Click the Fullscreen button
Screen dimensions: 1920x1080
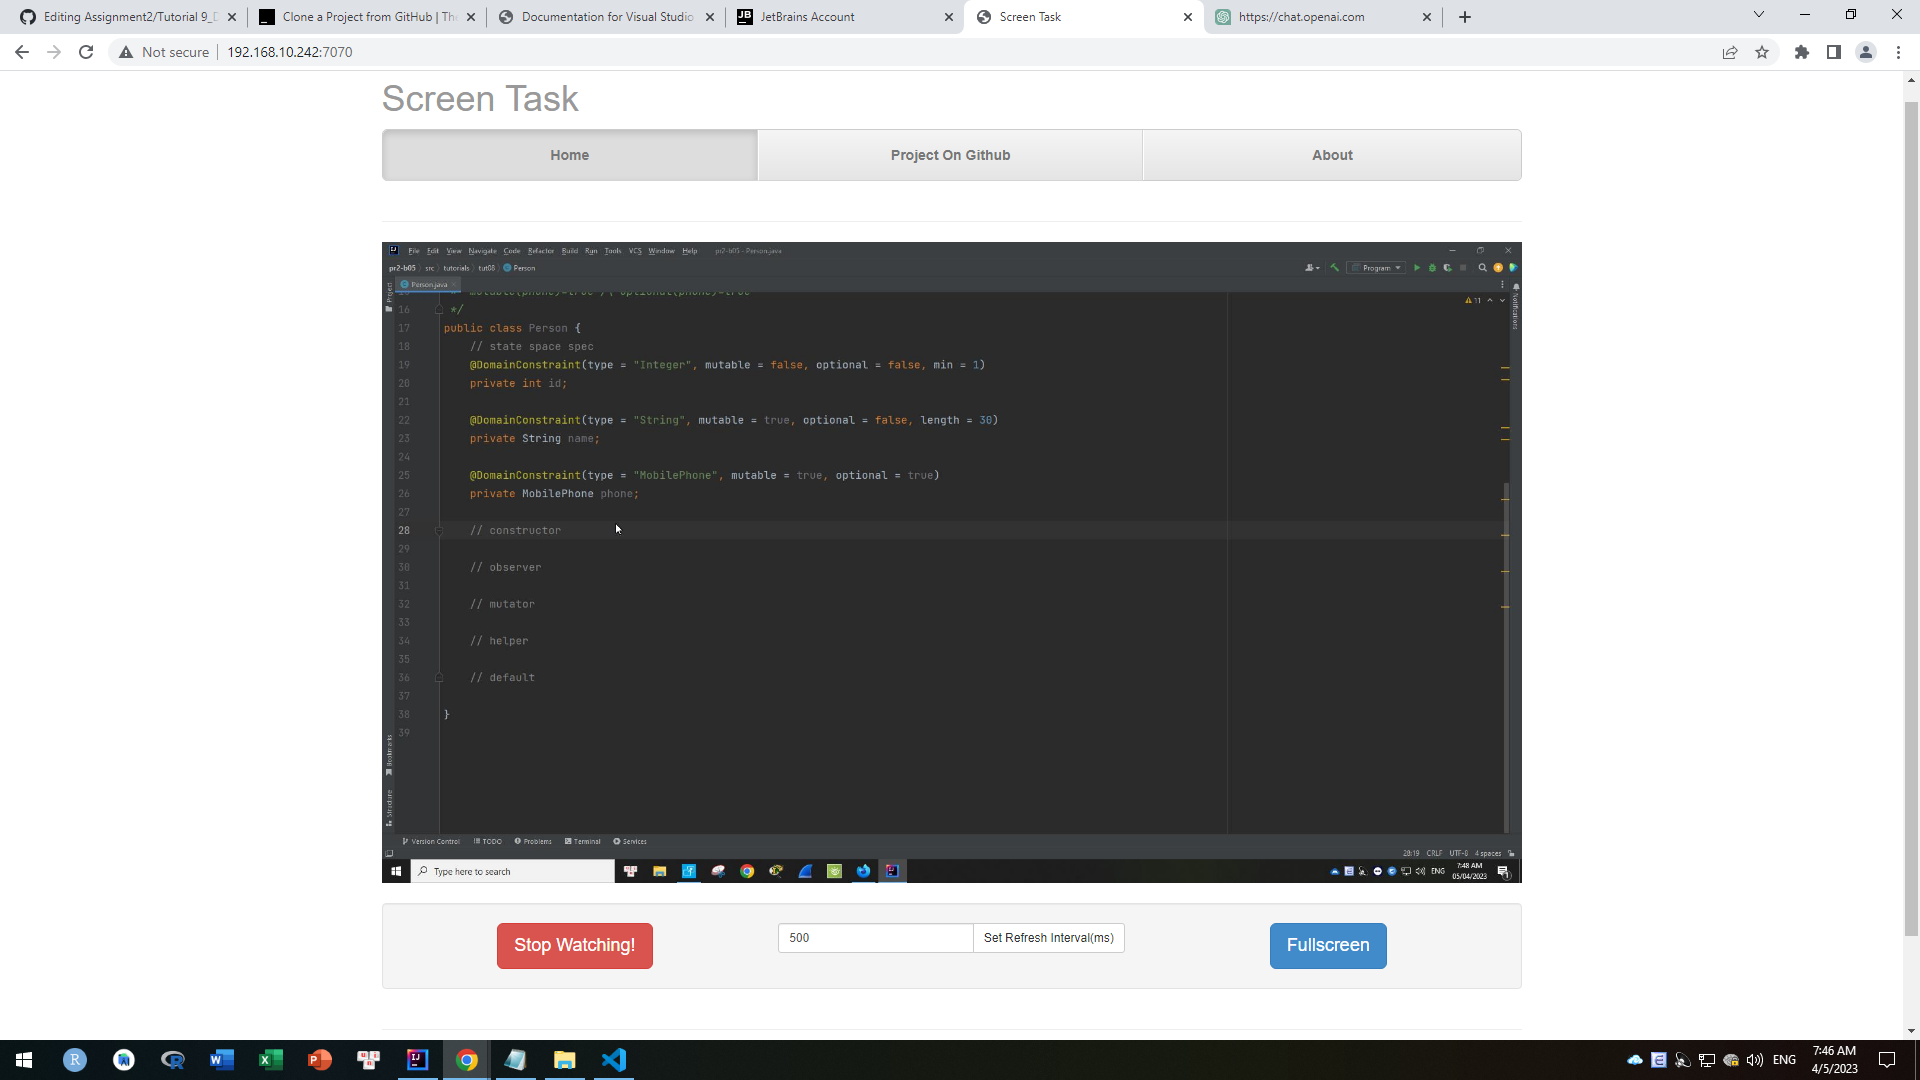click(1327, 945)
